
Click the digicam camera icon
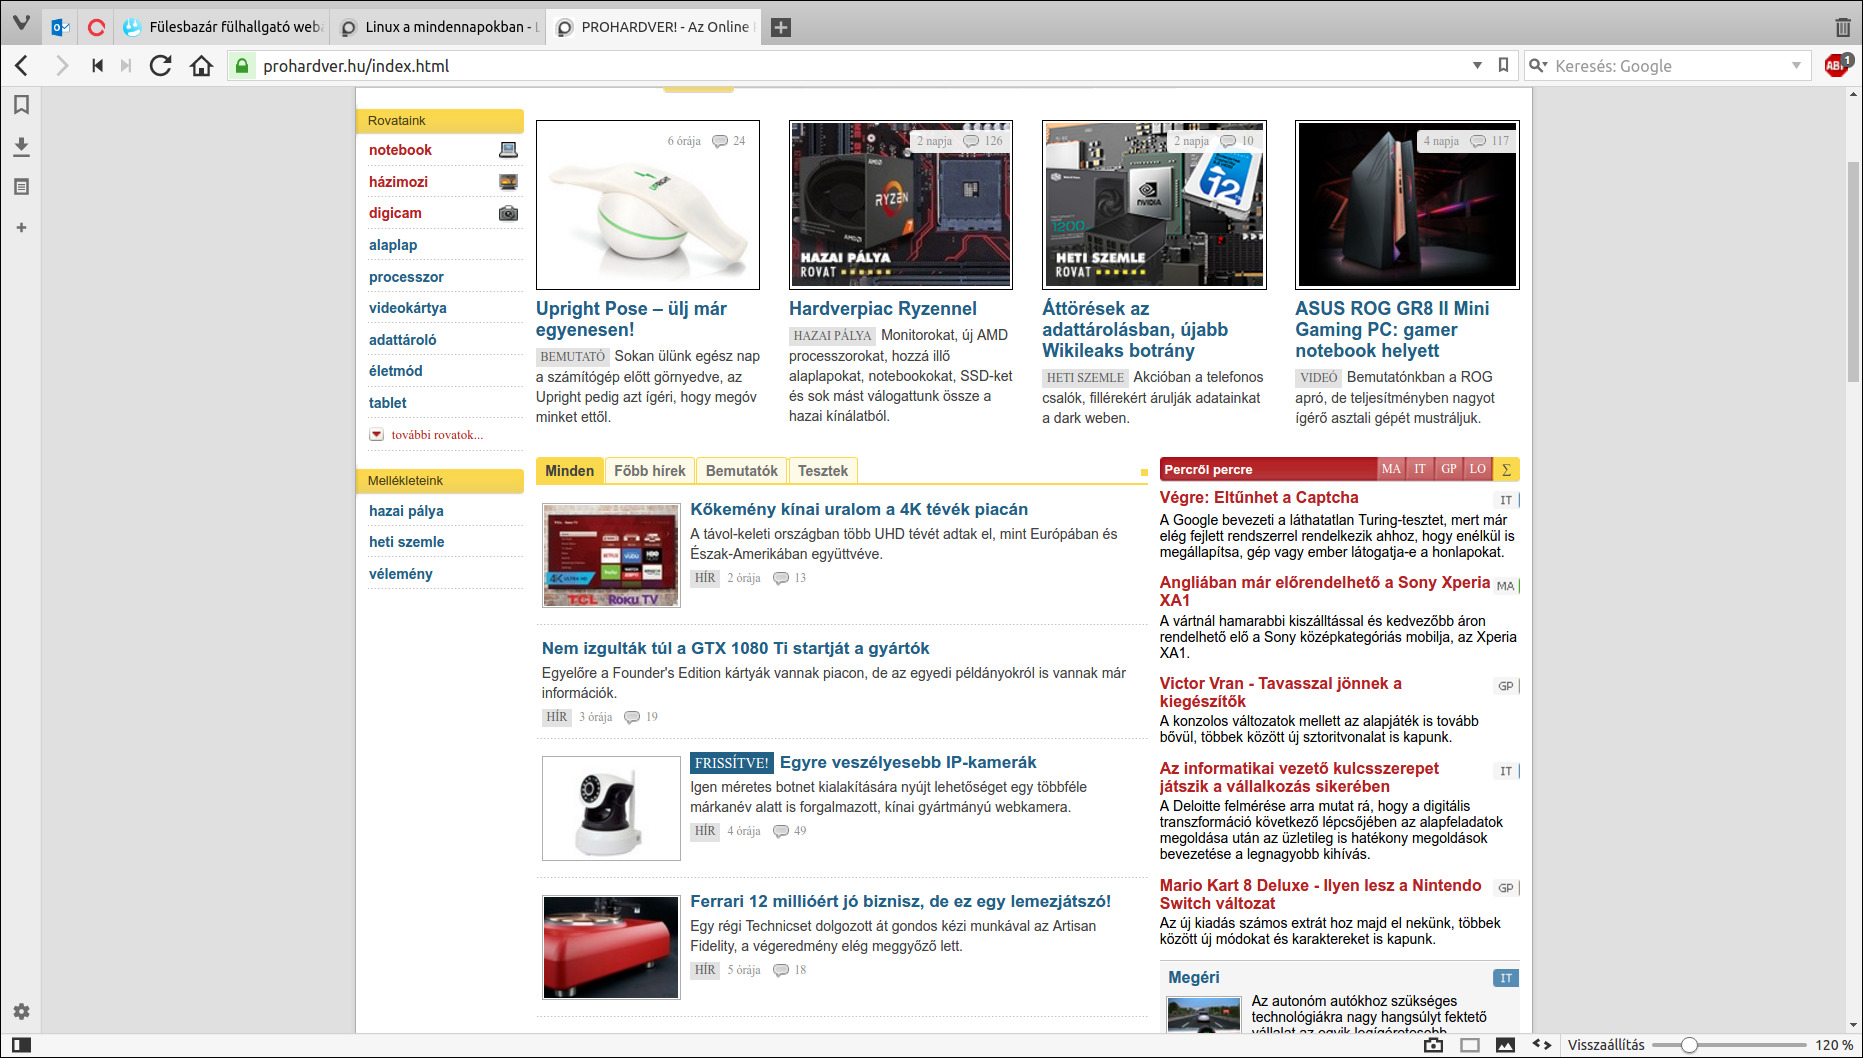[x=509, y=213]
